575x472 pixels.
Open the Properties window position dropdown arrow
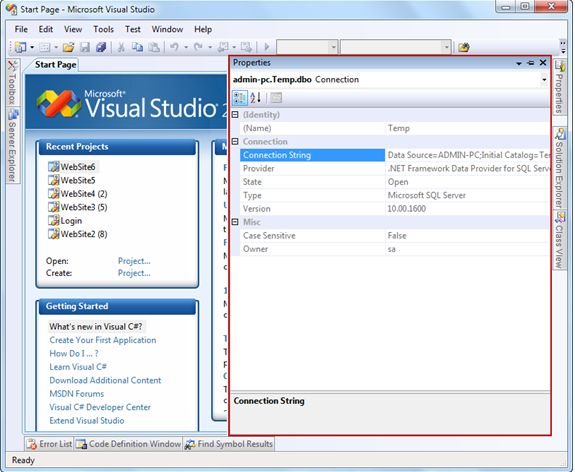pos(519,63)
